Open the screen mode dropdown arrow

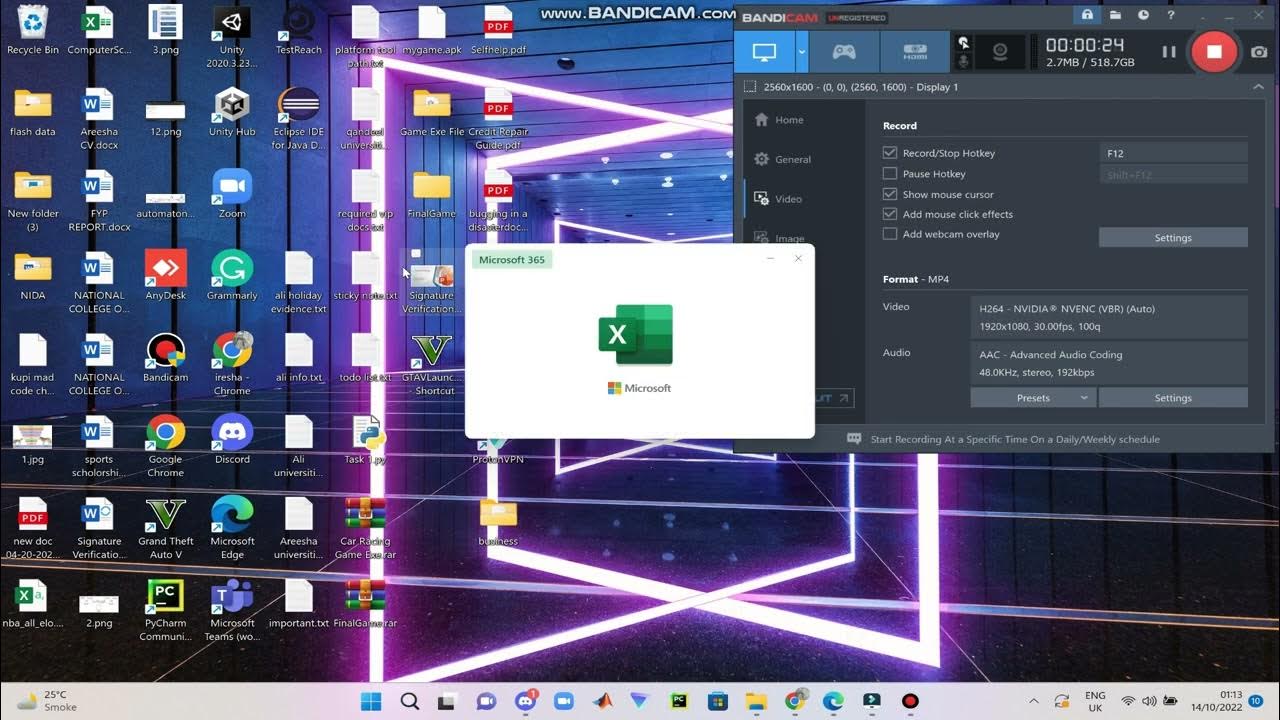coord(801,52)
